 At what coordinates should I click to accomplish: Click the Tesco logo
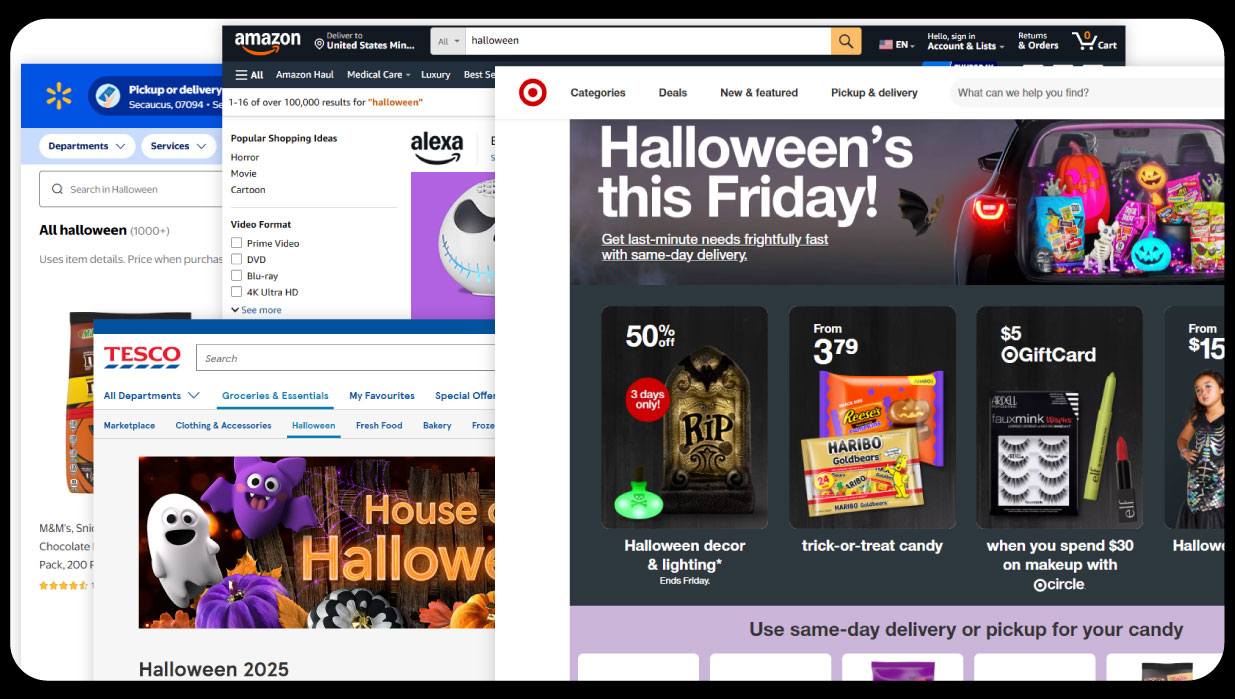pos(143,356)
